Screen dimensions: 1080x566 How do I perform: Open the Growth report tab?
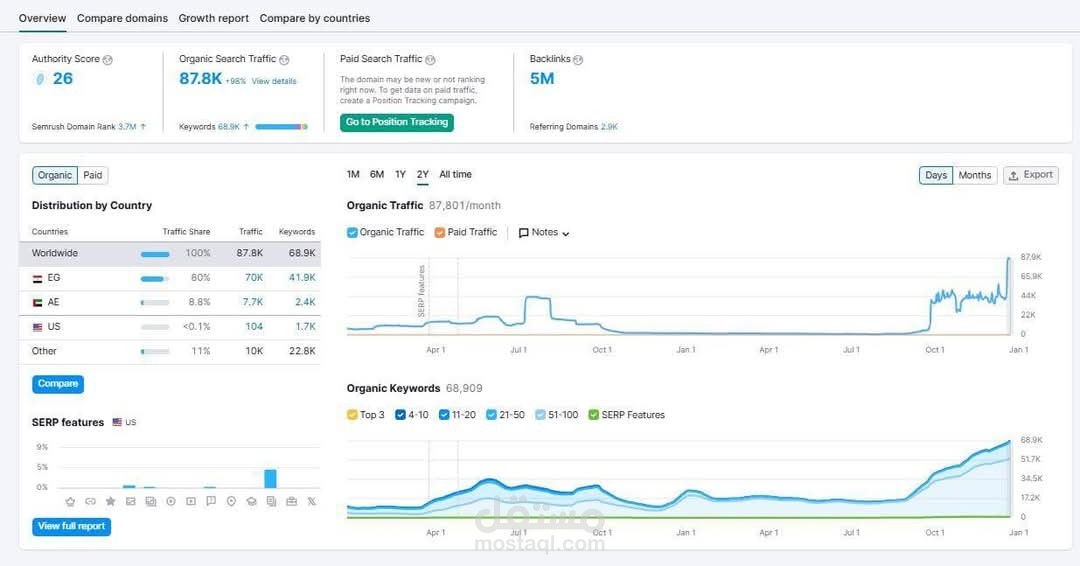(214, 18)
